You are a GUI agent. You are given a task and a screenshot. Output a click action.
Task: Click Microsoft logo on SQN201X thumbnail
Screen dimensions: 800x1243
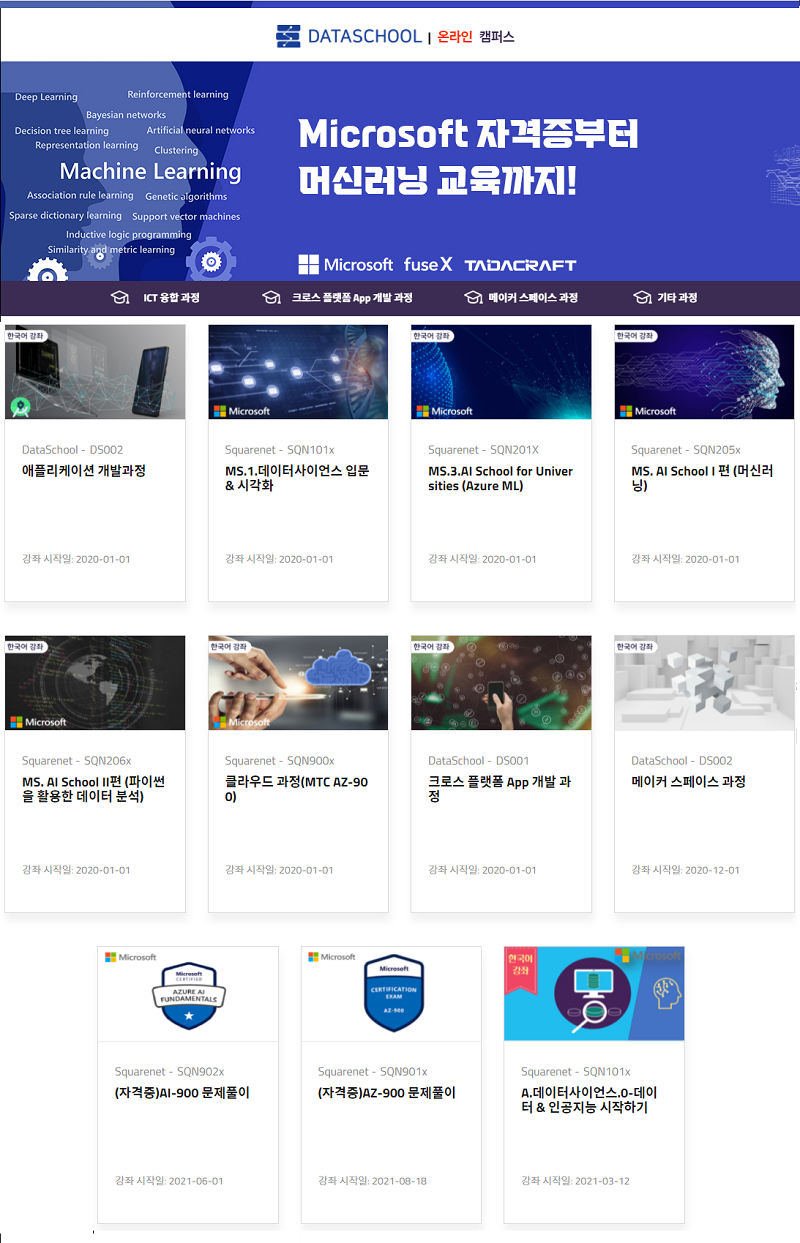click(445, 411)
